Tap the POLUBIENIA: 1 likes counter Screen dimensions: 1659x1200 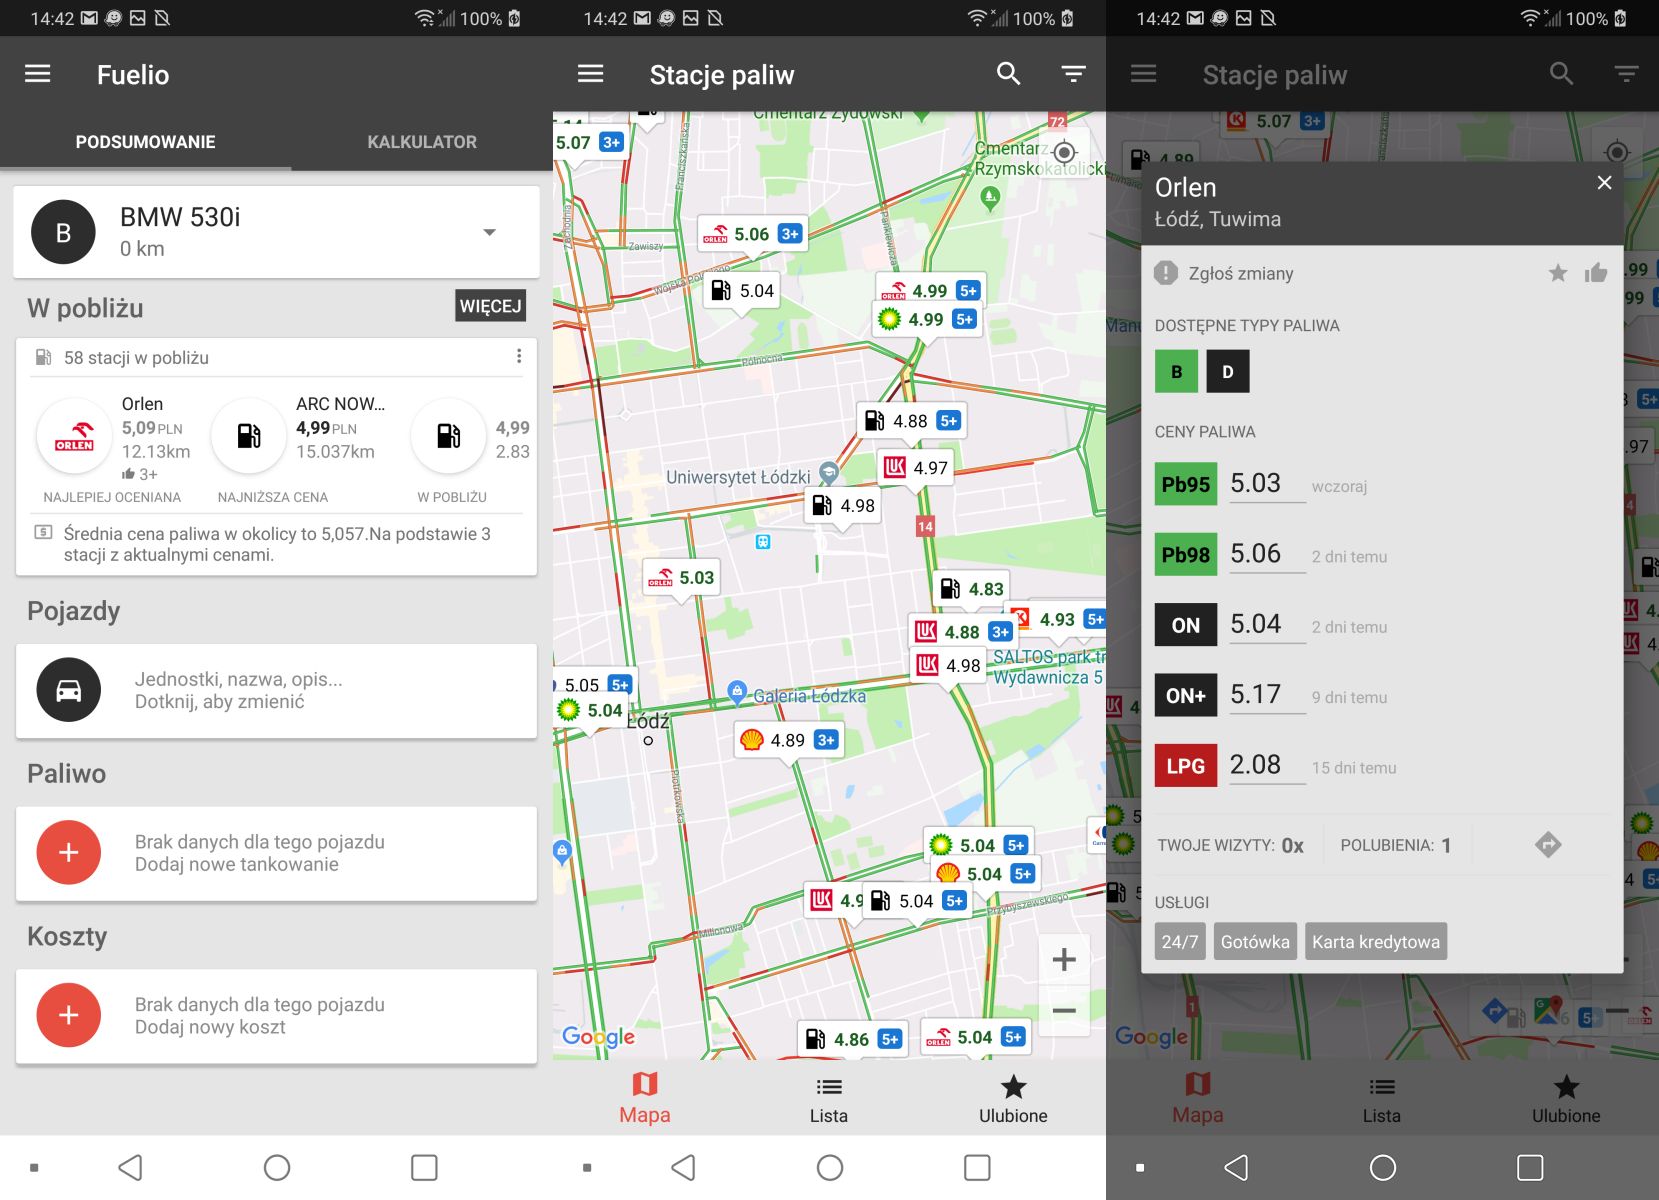(1396, 845)
